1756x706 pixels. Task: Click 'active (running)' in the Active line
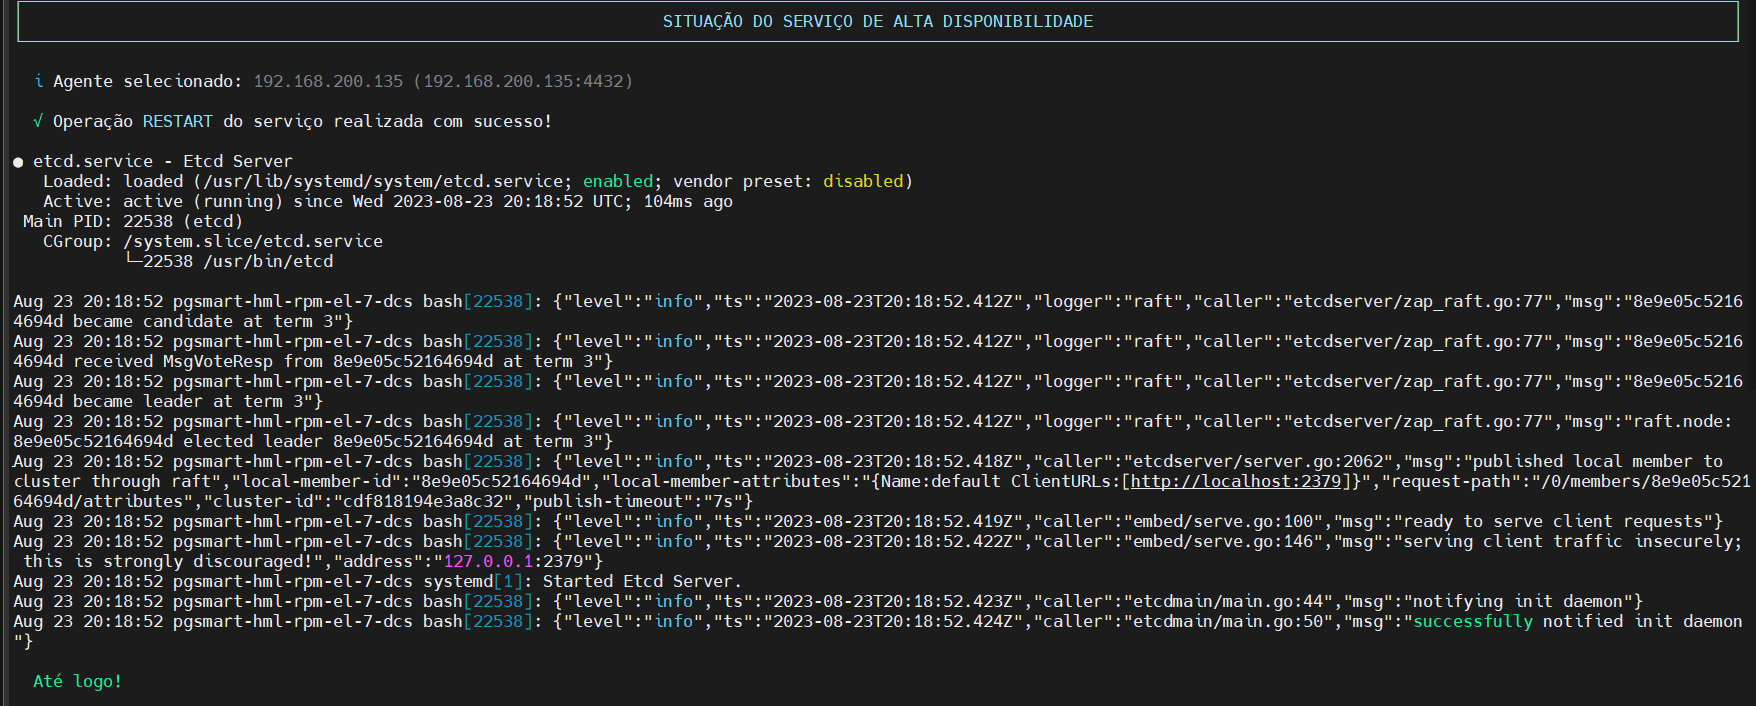[203, 201]
